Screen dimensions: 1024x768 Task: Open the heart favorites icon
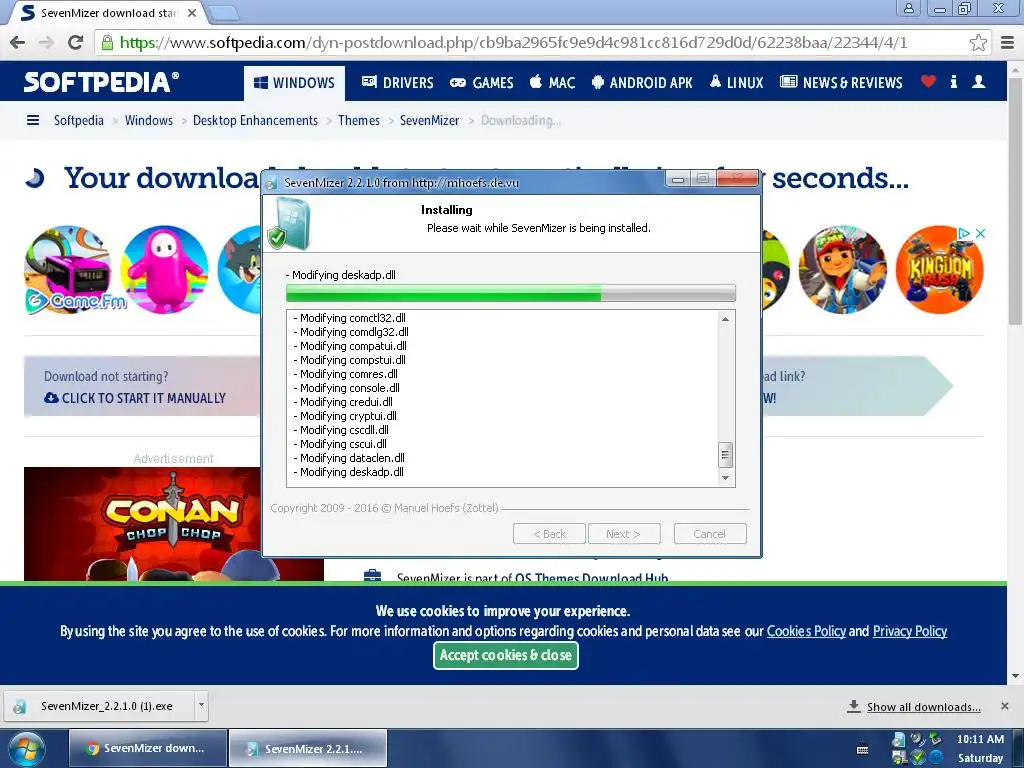coord(928,82)
